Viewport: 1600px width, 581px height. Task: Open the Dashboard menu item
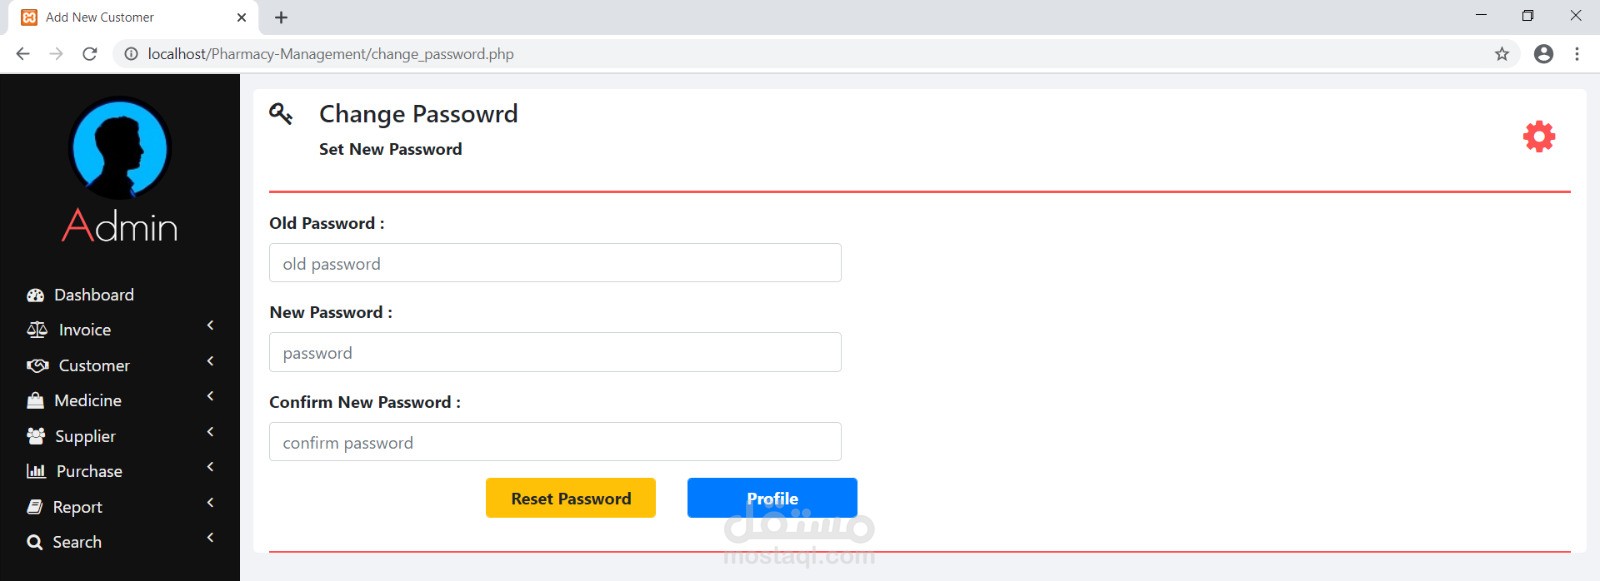pos(94,295)
